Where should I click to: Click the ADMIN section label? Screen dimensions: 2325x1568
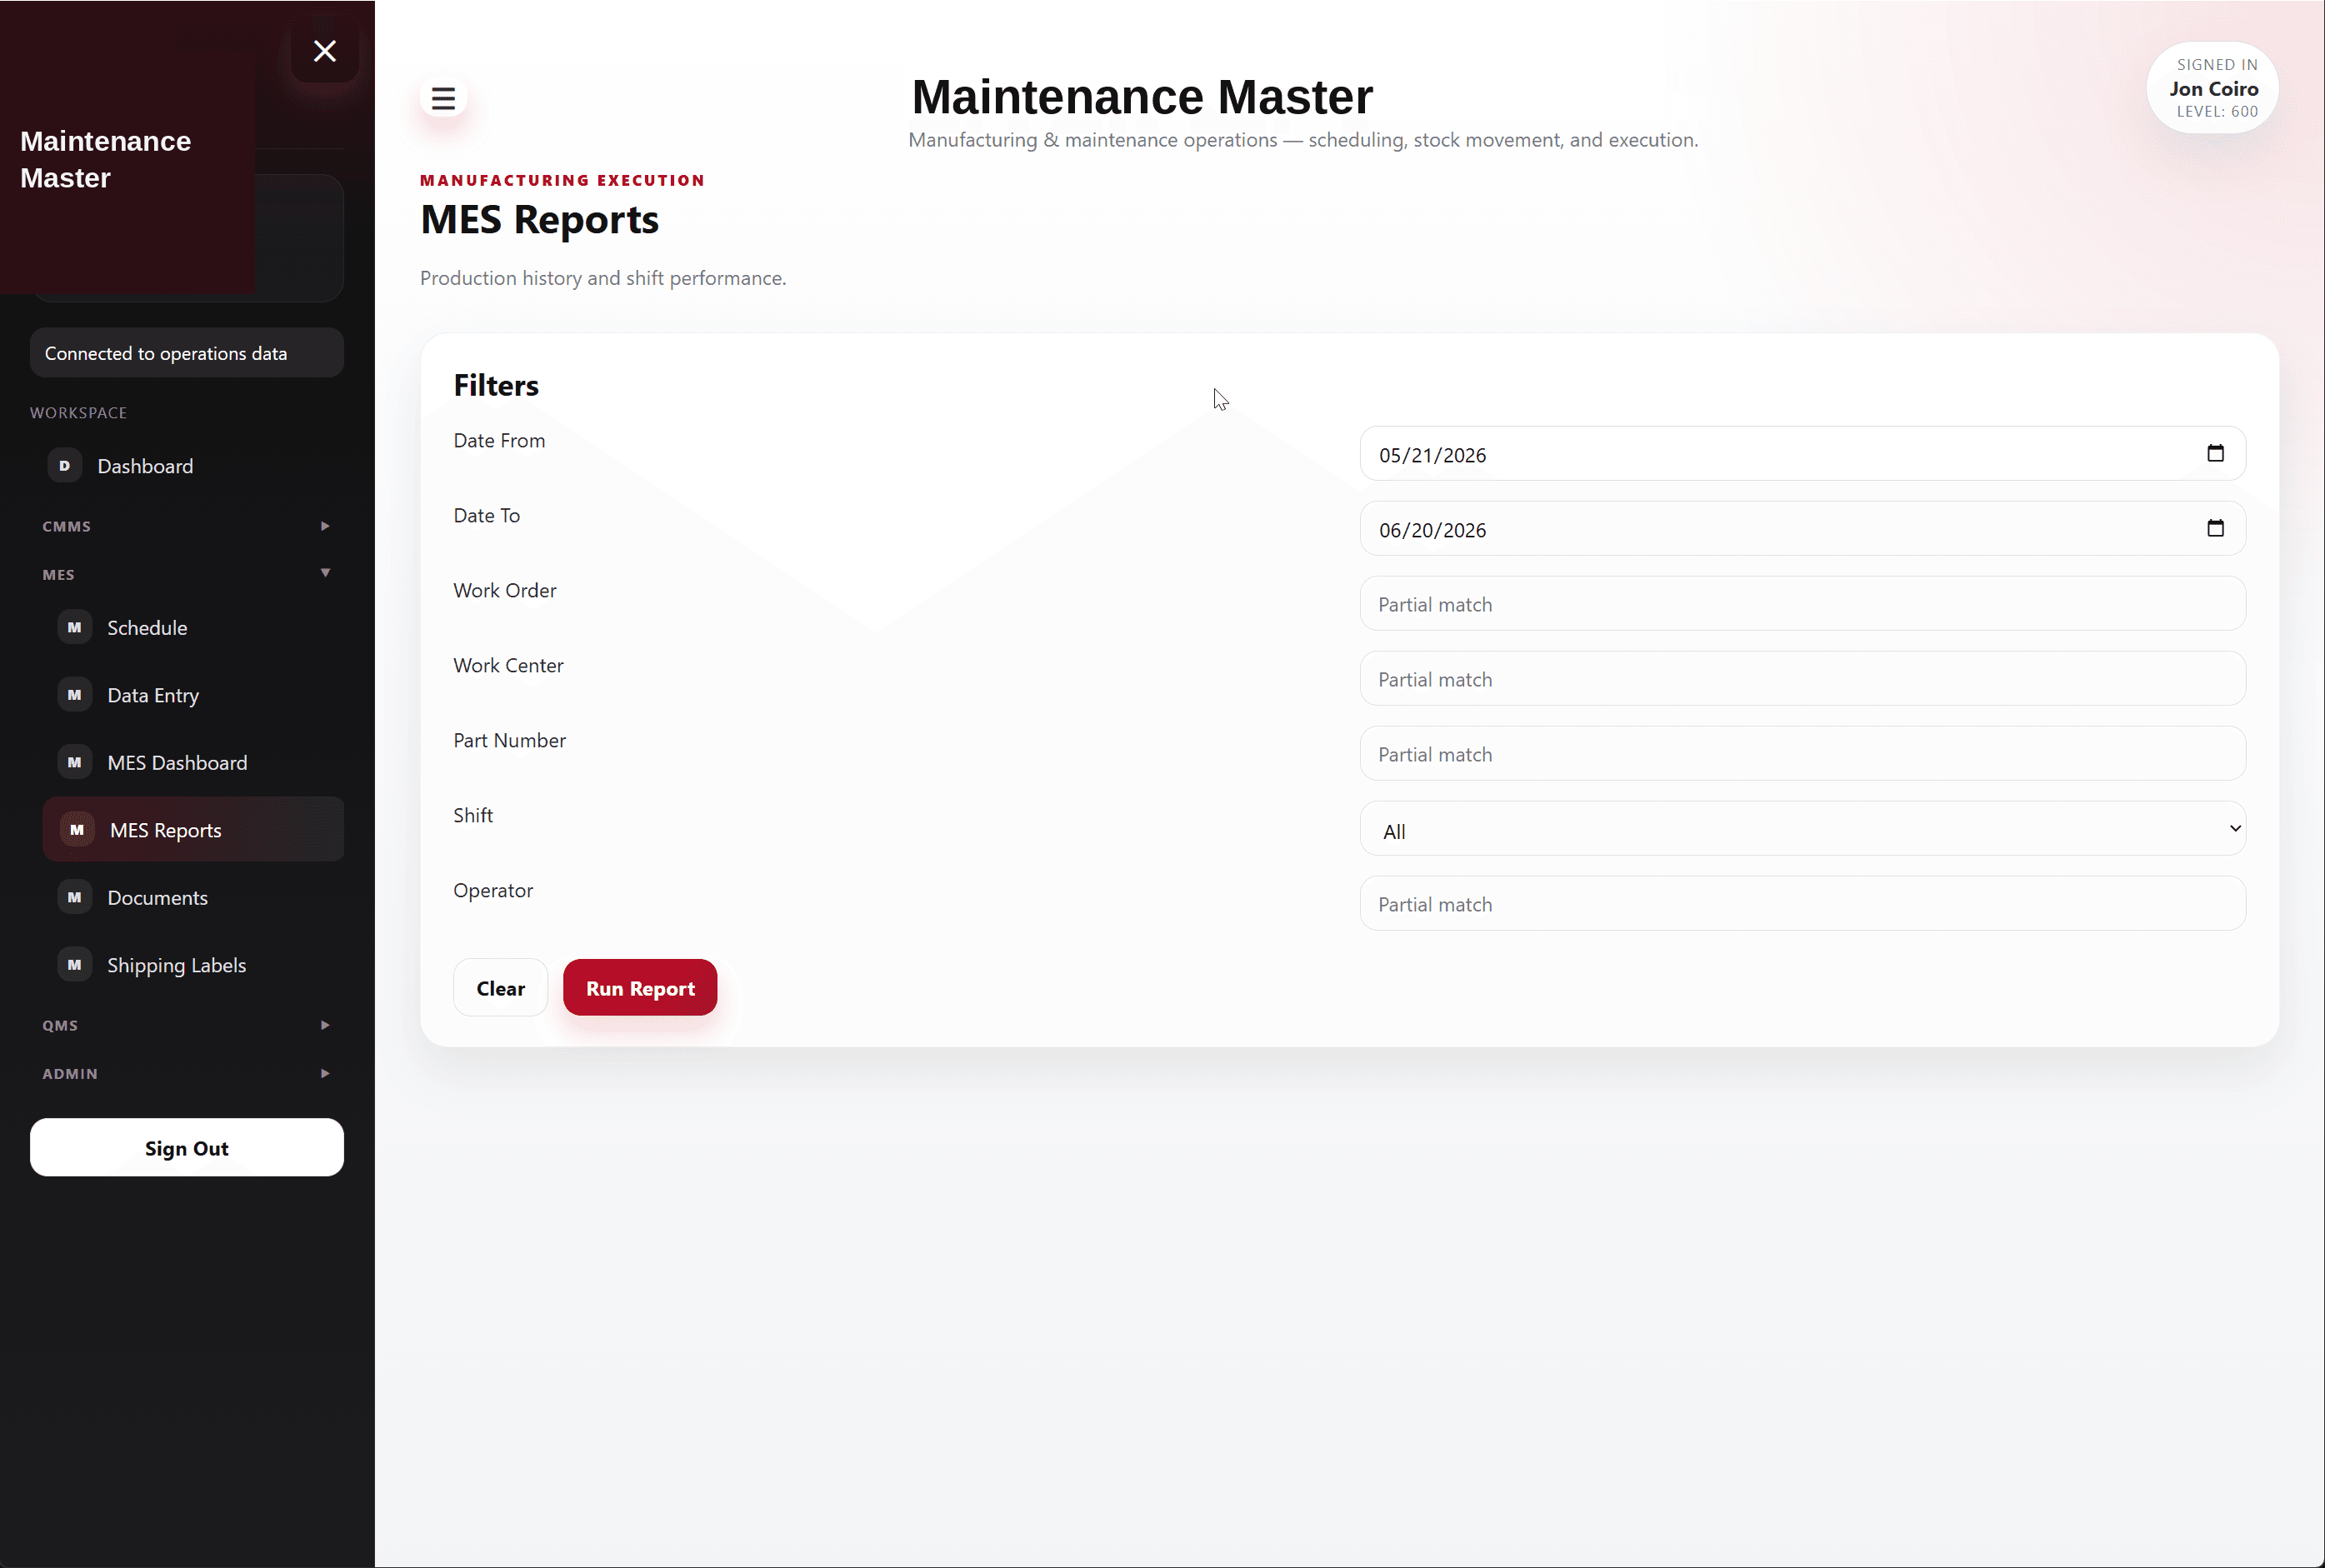click(x=70, y=1074)
